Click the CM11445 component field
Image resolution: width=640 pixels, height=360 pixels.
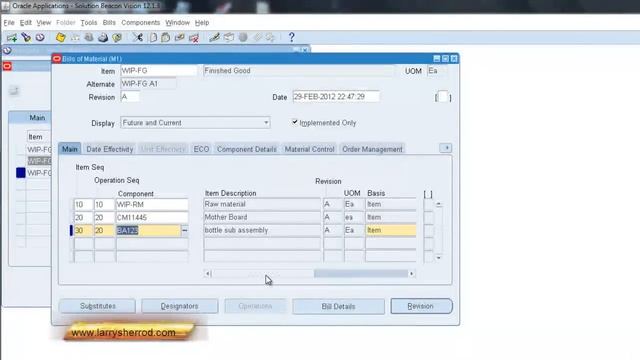coord(152,218)
